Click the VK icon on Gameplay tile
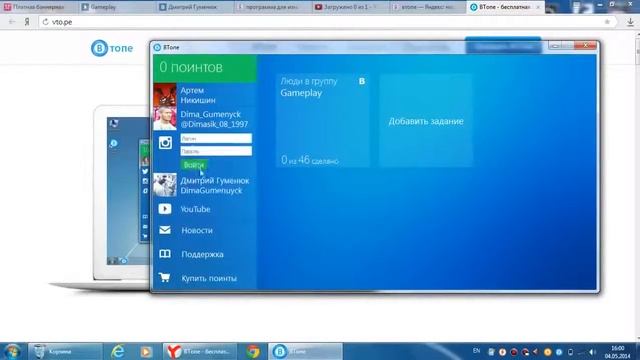This screenshot has width=640, height=360. click(362, 81)
